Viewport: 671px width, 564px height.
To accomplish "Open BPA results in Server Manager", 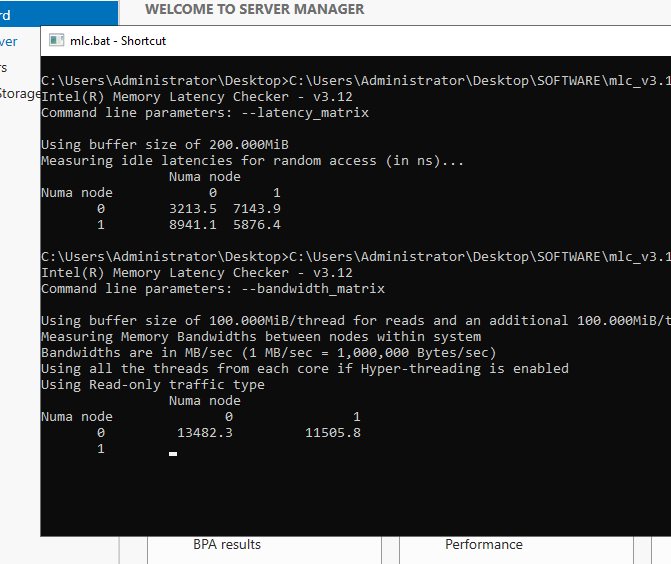I will click(x=227, y=544).
